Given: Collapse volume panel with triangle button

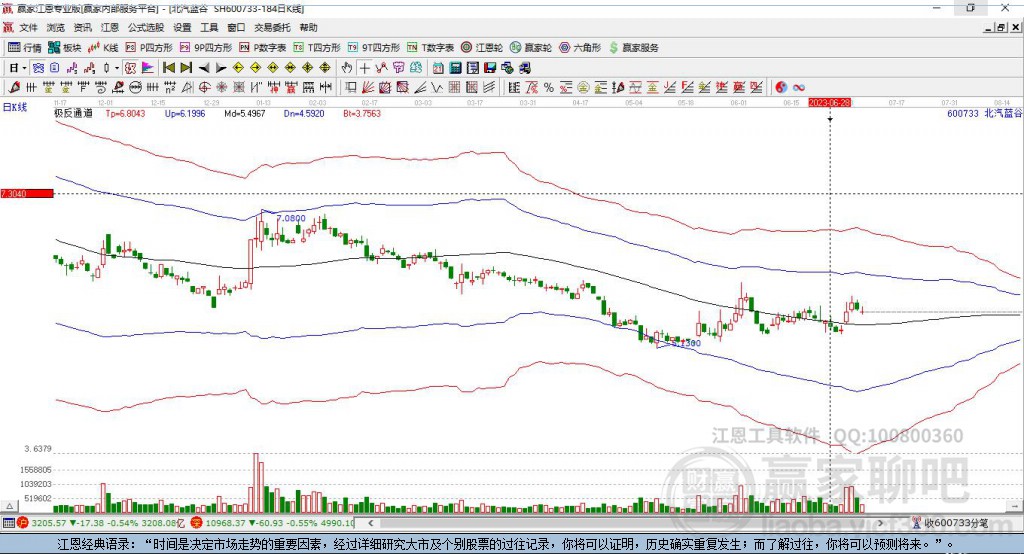Looking at the screenshot, I should point(9,506).
